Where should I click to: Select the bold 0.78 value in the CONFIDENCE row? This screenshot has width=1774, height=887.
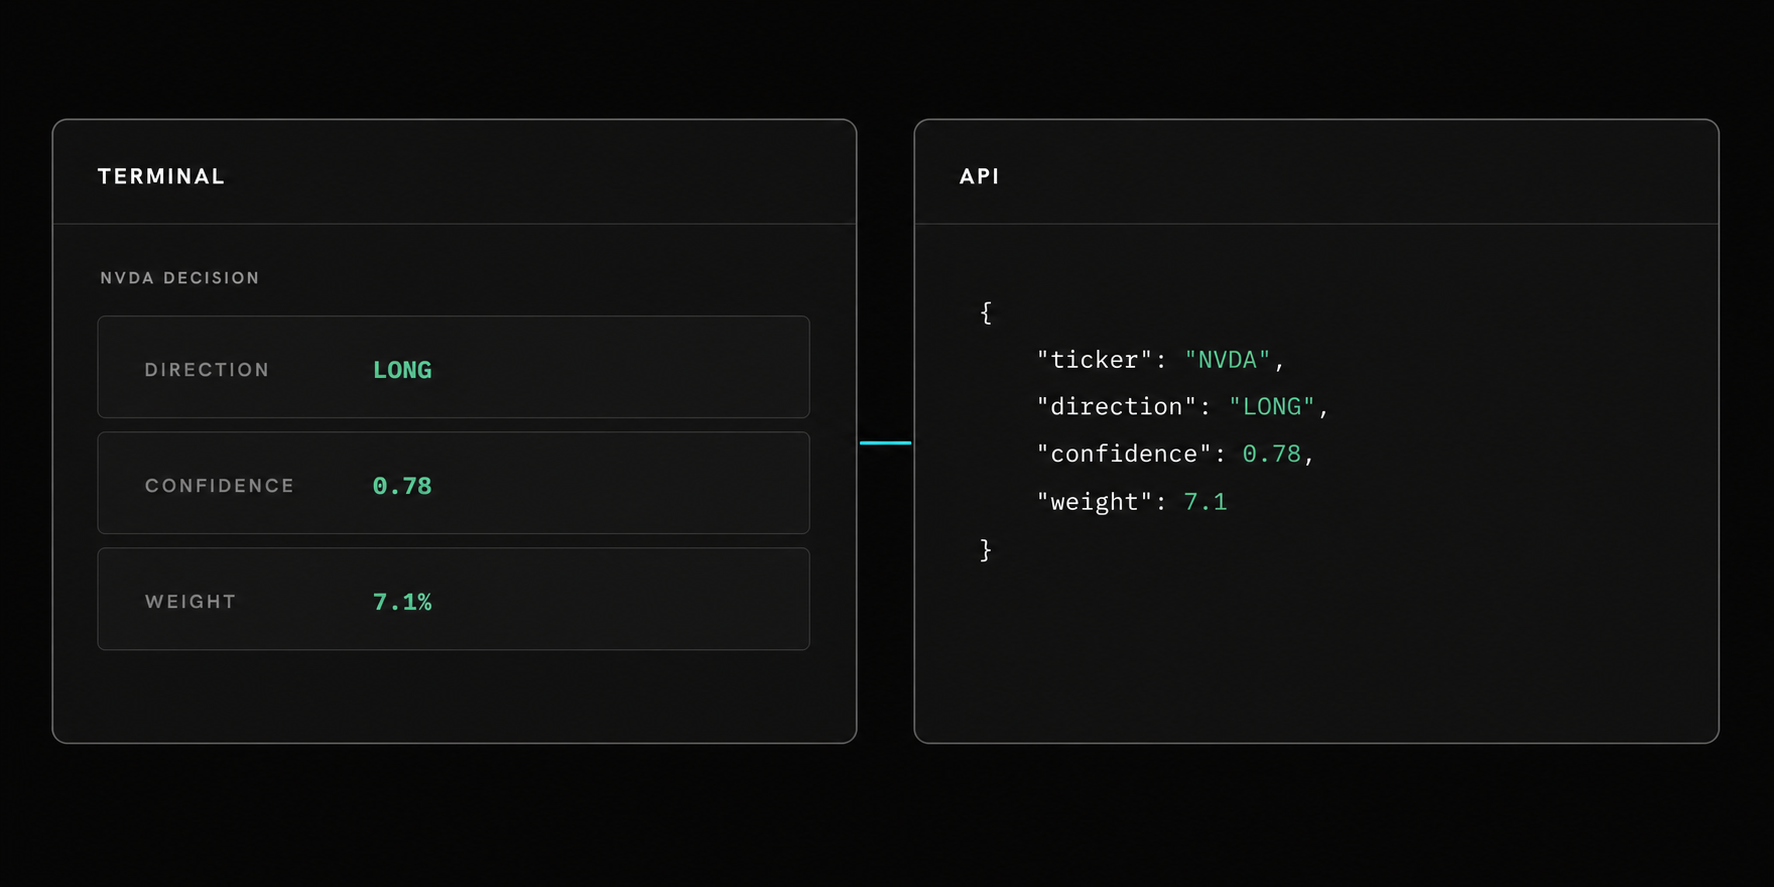click(402, 486)
